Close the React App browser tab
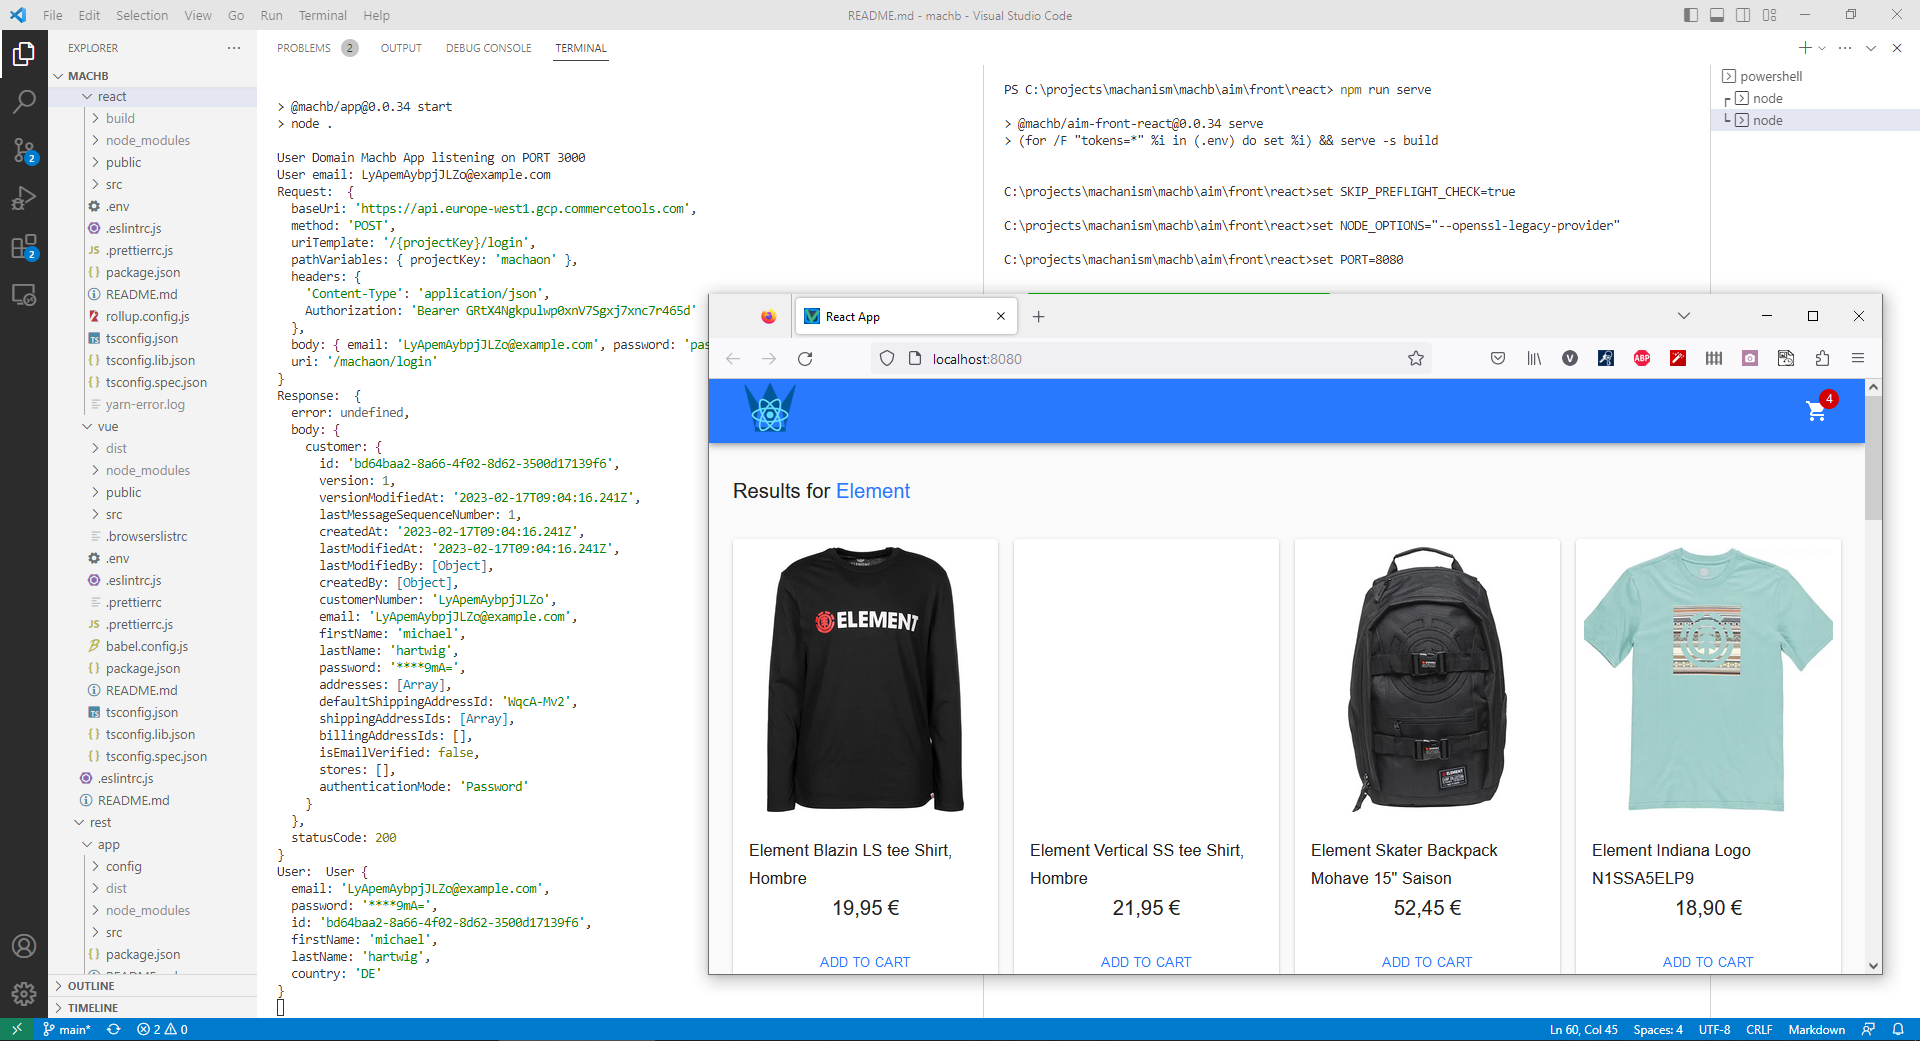 click(x=1001, y=316)
